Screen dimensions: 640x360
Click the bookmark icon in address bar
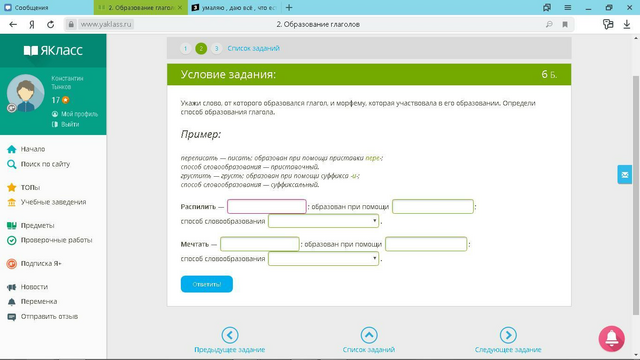pyautogui.click(x=565, y=24)
